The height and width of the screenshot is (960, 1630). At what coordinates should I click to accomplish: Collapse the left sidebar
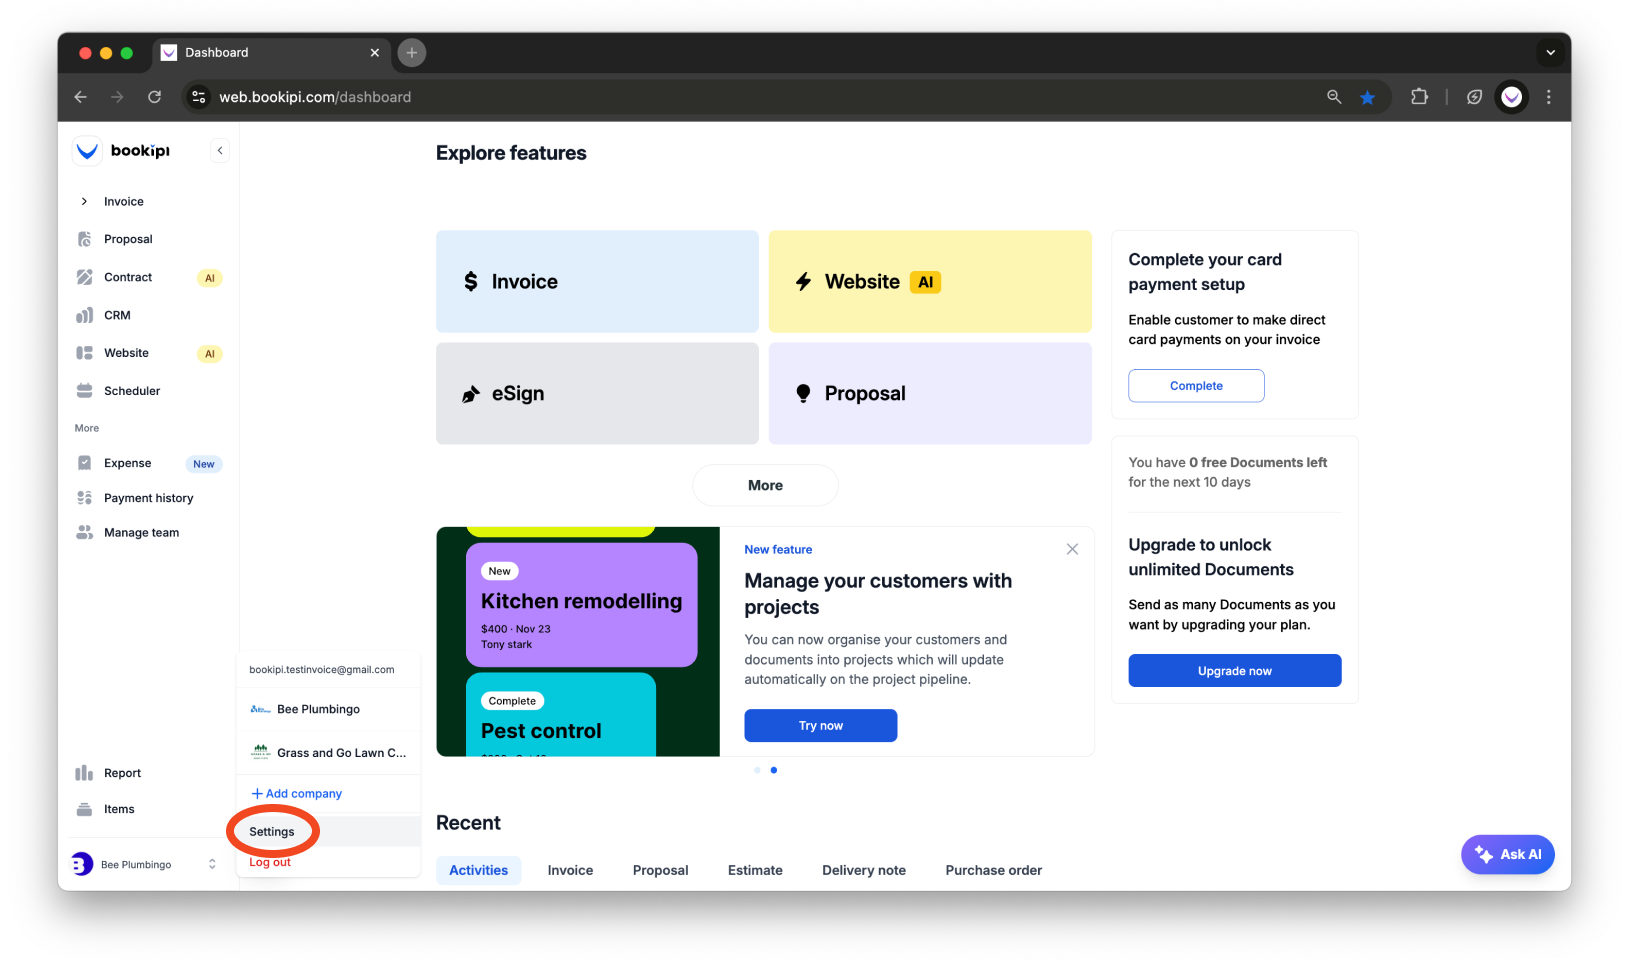(220, 150)
